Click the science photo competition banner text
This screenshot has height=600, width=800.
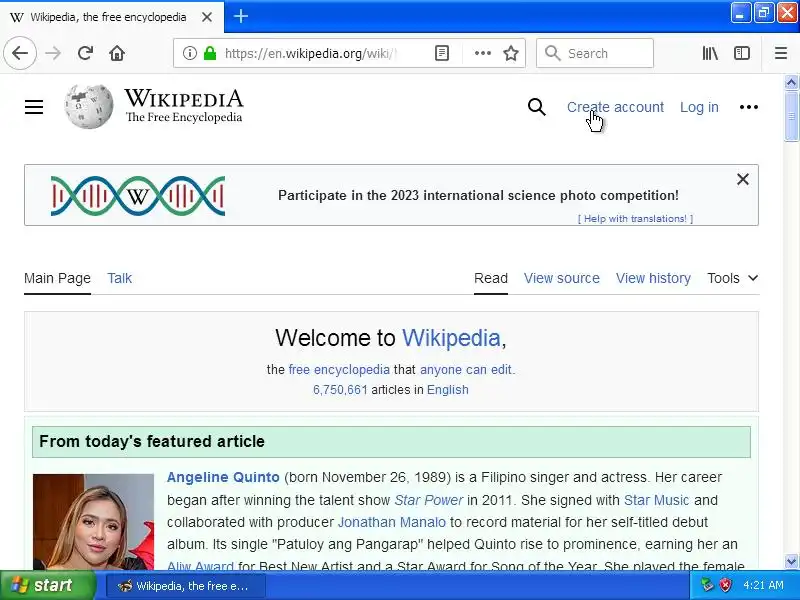coord(478,195)
